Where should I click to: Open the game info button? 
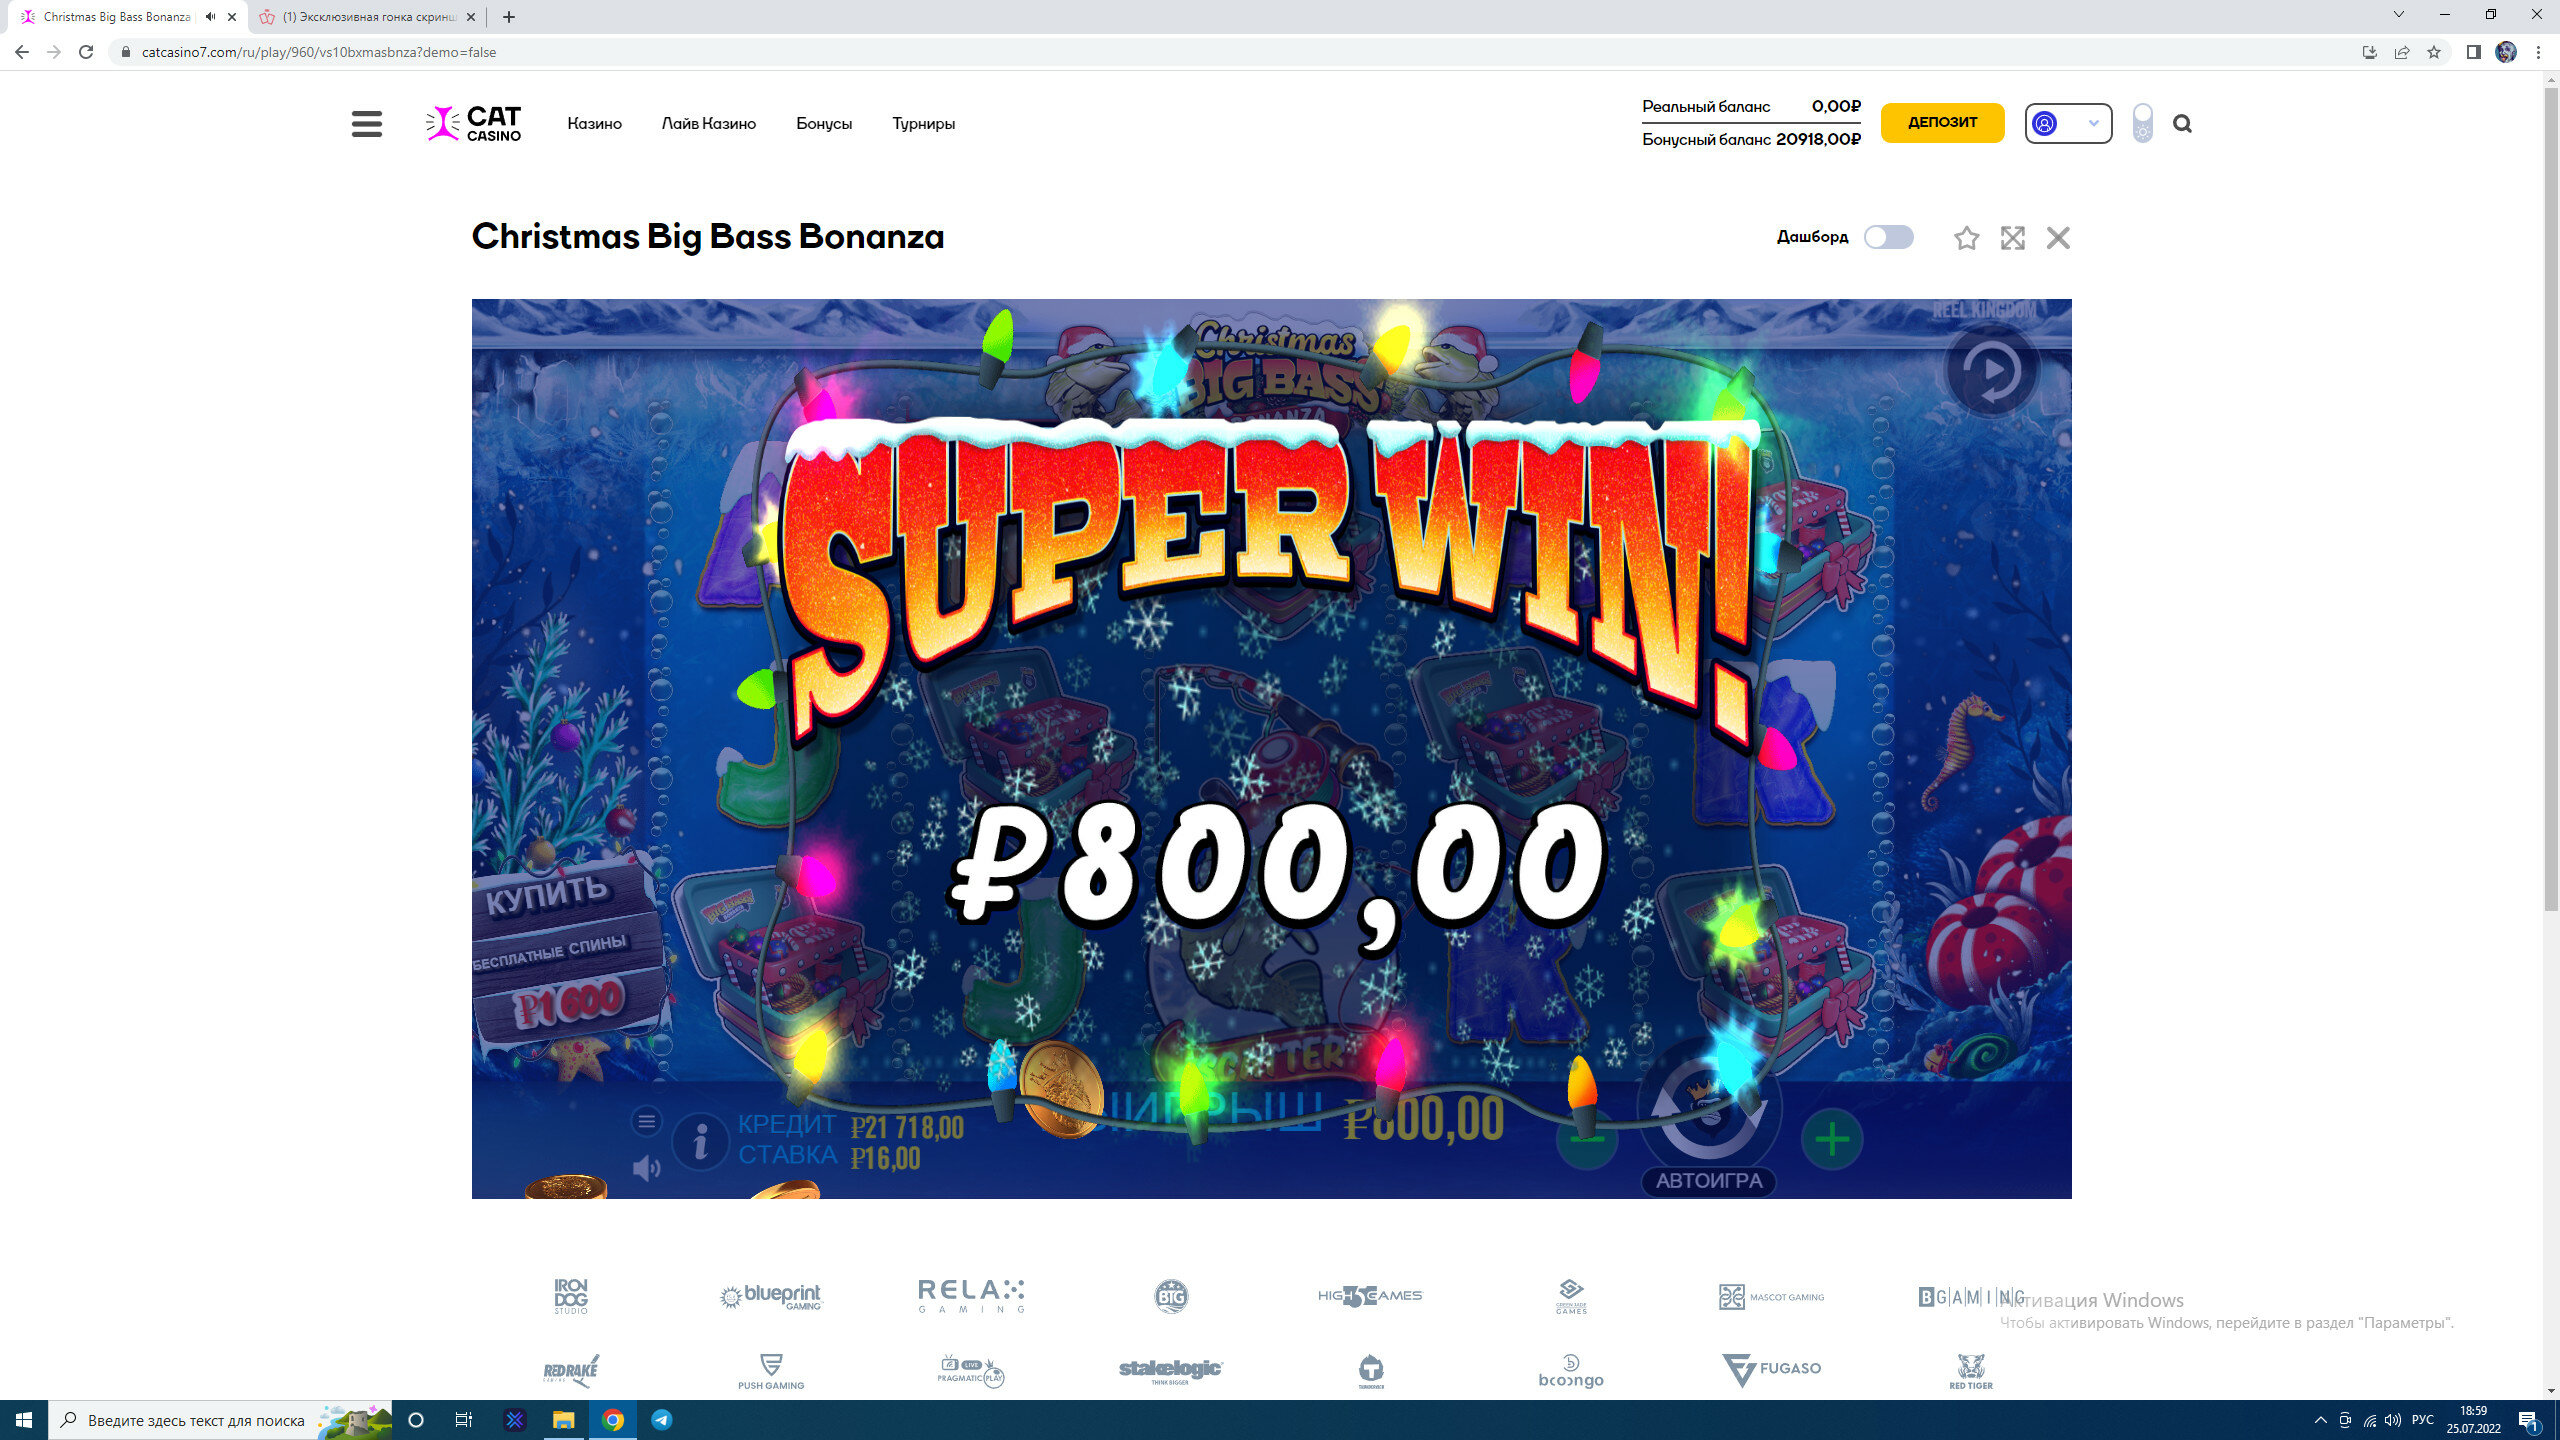[700, 1142]
